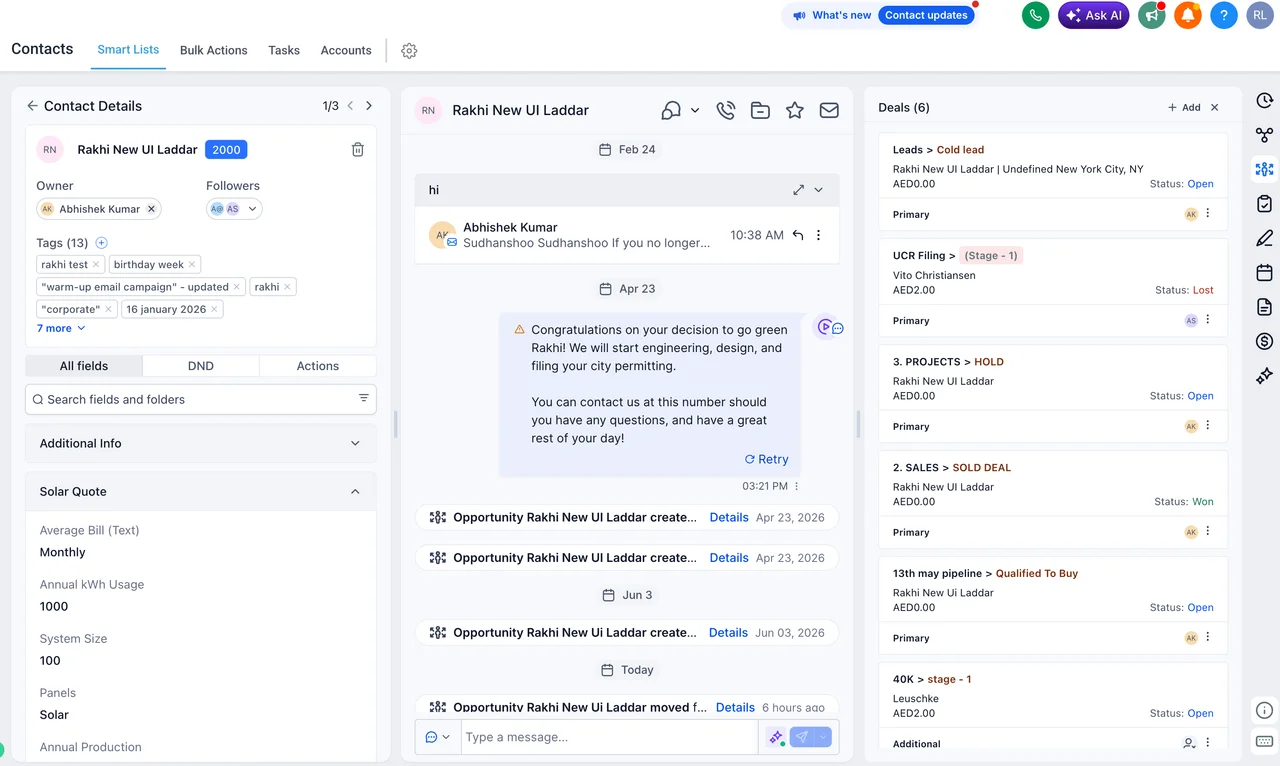Open the sparkle AI icon in right sidebar

(x=1264, y=376)
